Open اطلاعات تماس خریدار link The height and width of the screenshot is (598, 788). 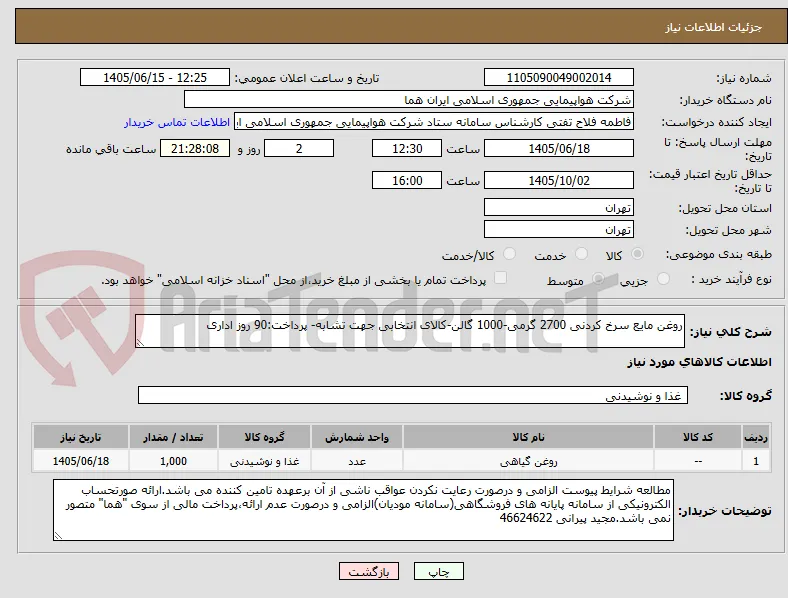177,122
